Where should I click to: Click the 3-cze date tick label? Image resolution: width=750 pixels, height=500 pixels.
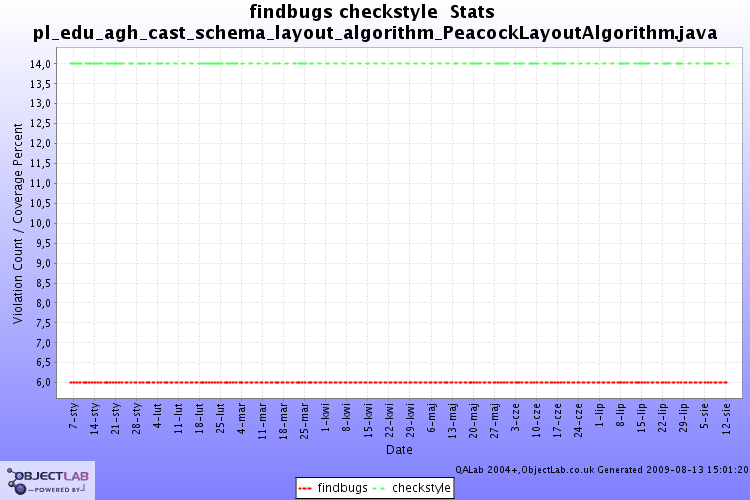(x=516, y=417)
